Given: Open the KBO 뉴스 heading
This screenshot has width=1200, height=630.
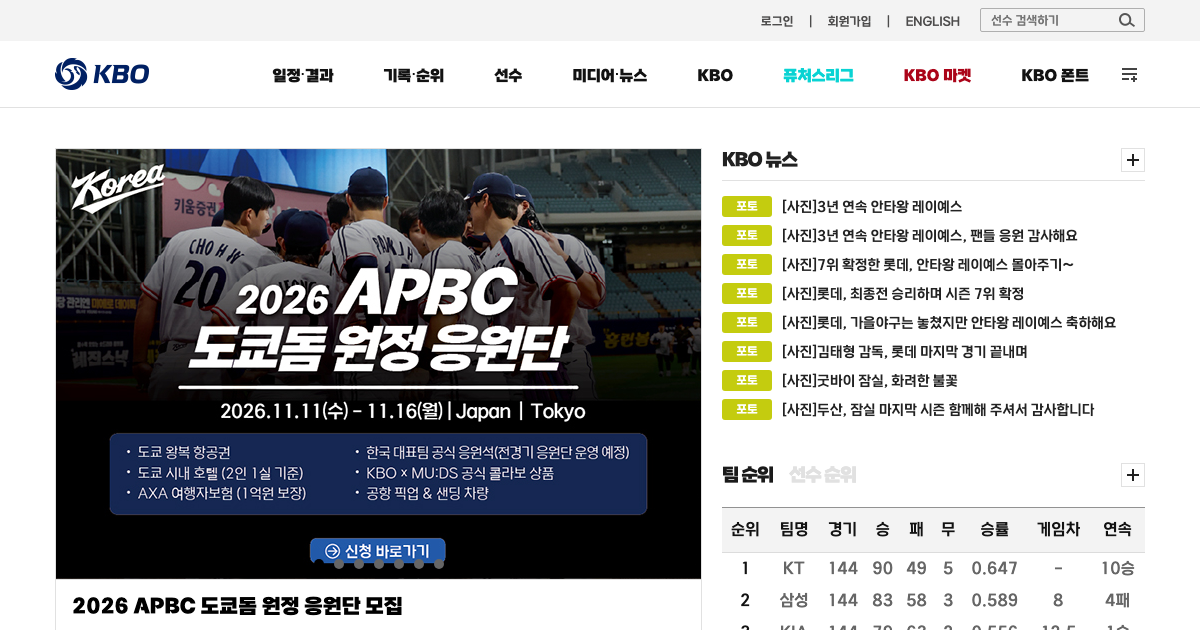Looking at the screenshot, I should [x=760, y=160].
